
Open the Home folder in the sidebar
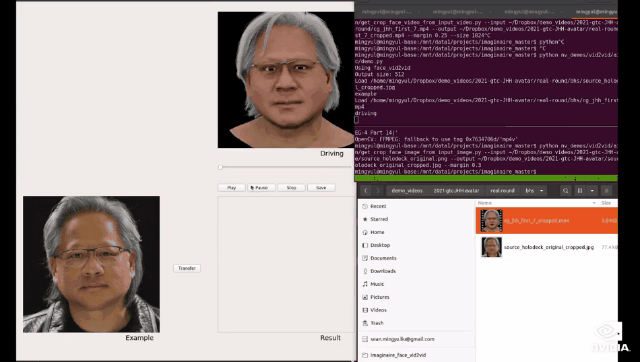click(377, 232)
